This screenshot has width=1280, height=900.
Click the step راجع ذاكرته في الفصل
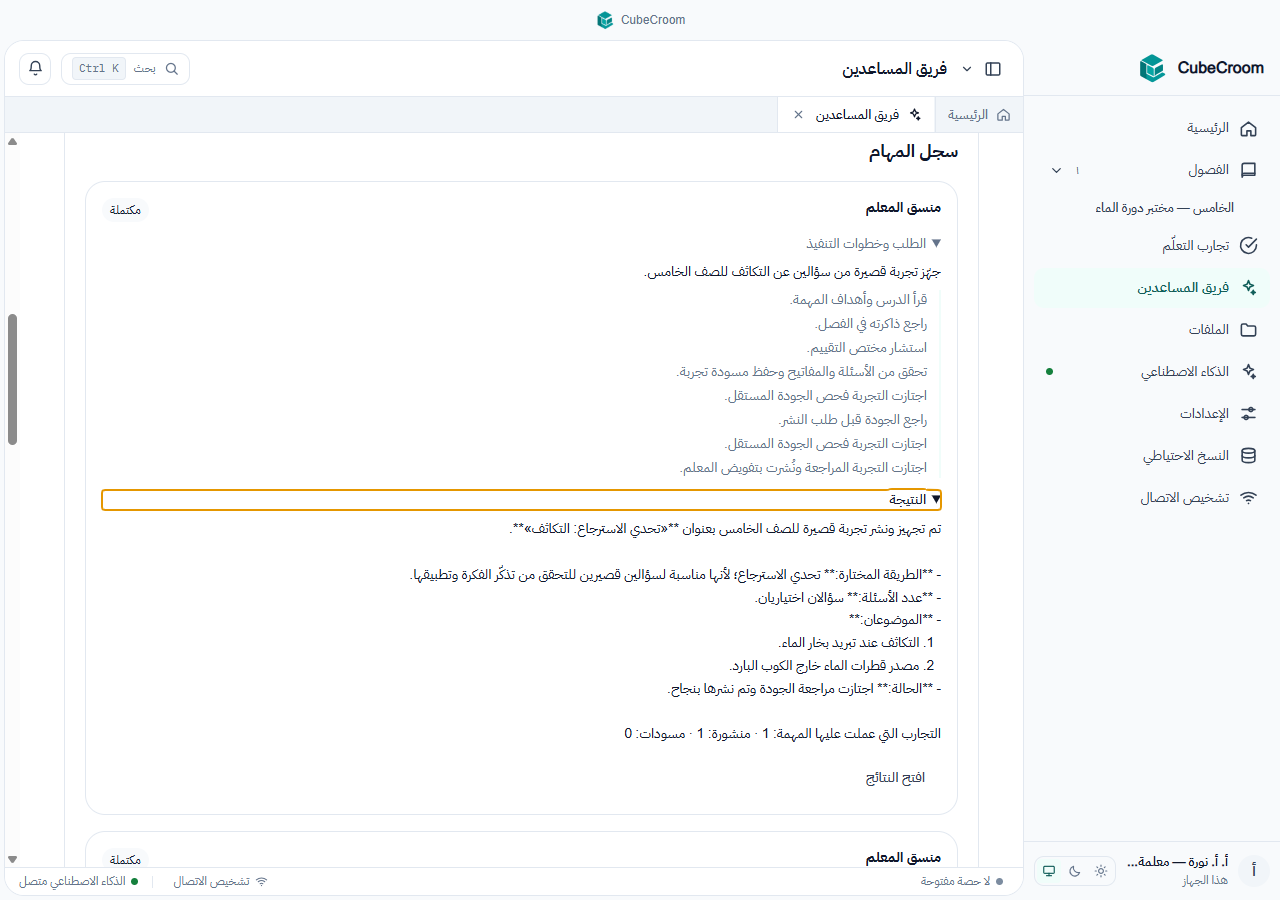[871, 324]
